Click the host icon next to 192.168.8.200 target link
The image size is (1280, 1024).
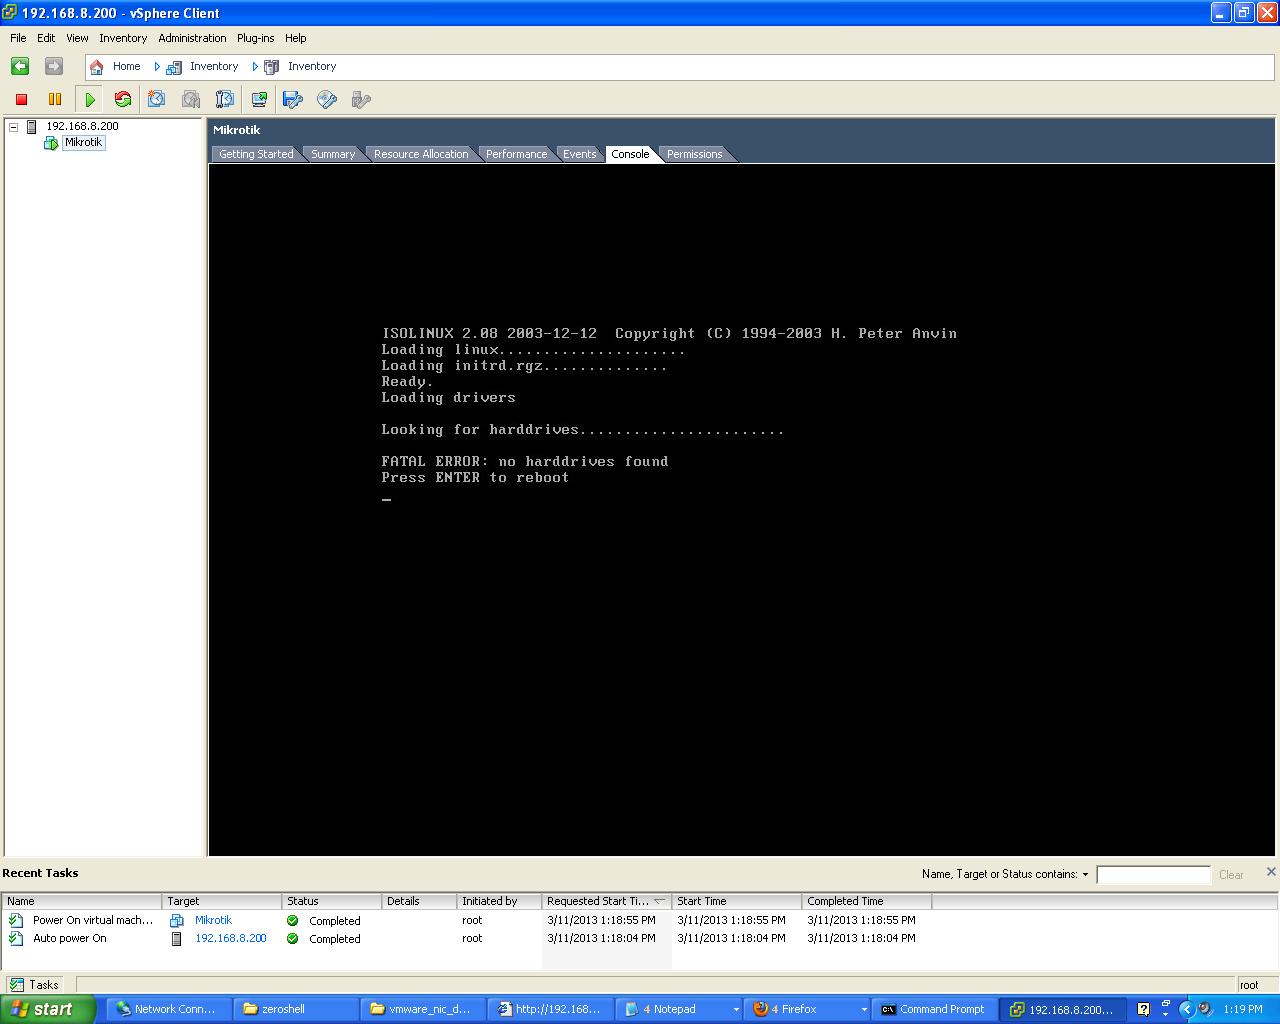[177, 938]
